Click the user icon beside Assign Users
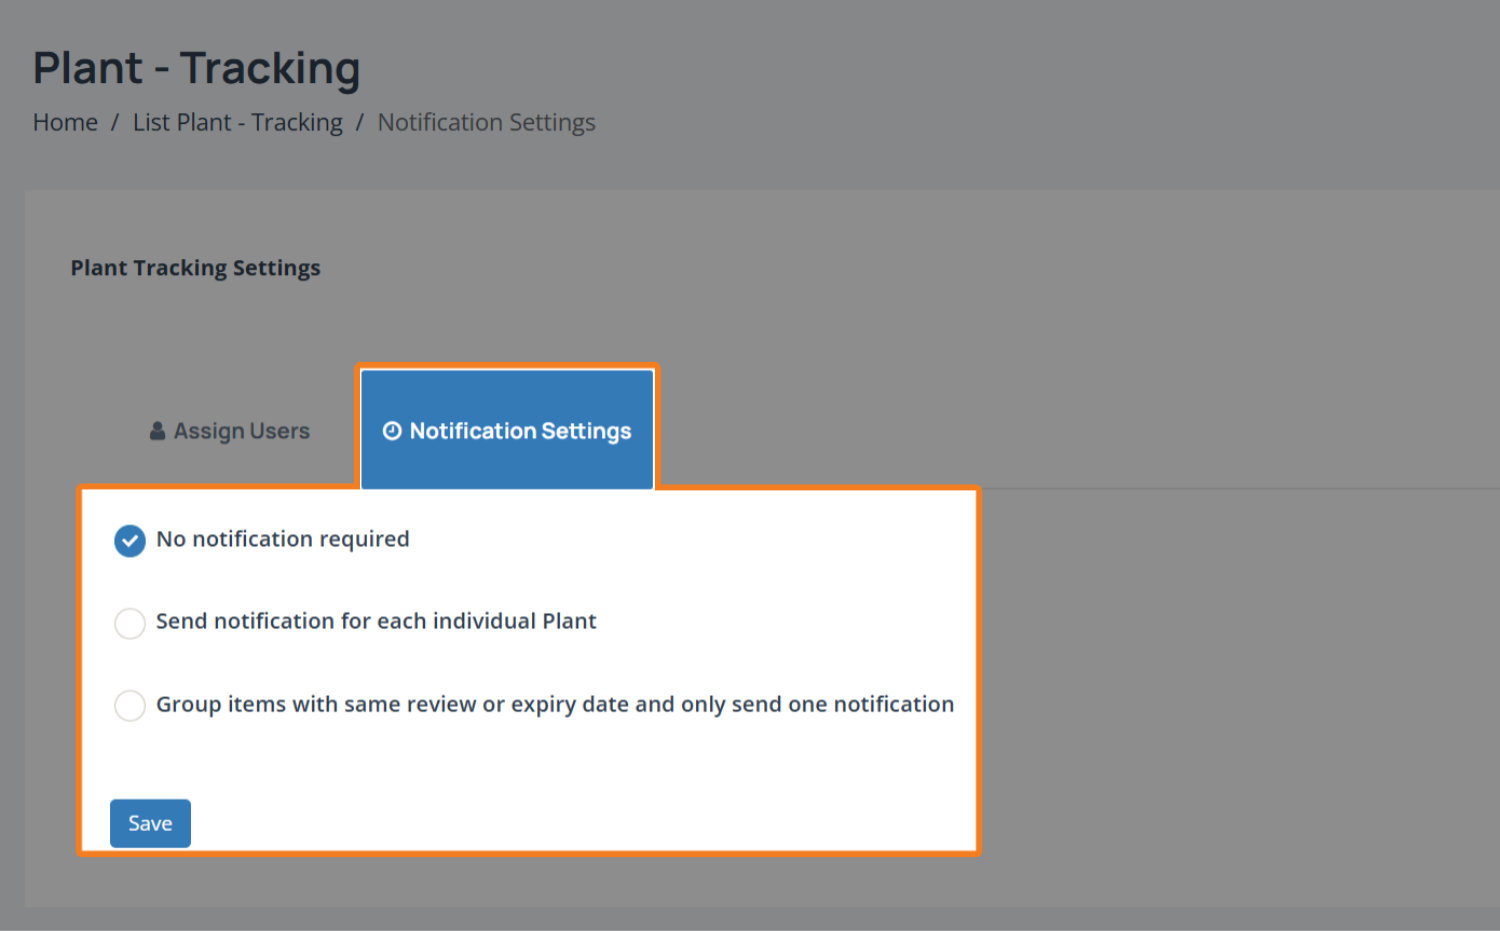This screenshot has width=1500, height=931. click(x=157, y=431)
